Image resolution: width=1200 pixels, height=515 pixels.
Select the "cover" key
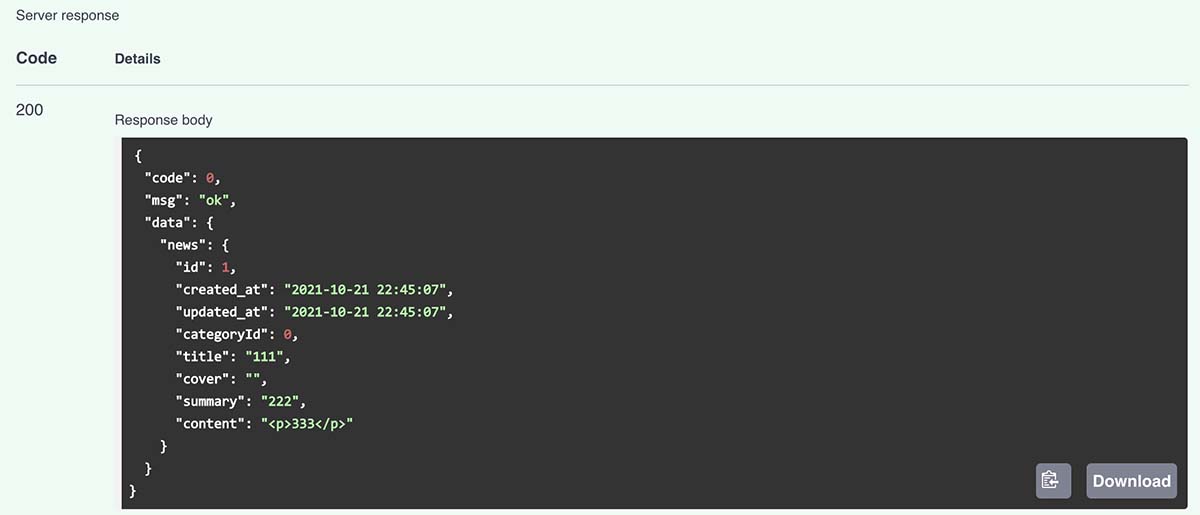point(204,379)
